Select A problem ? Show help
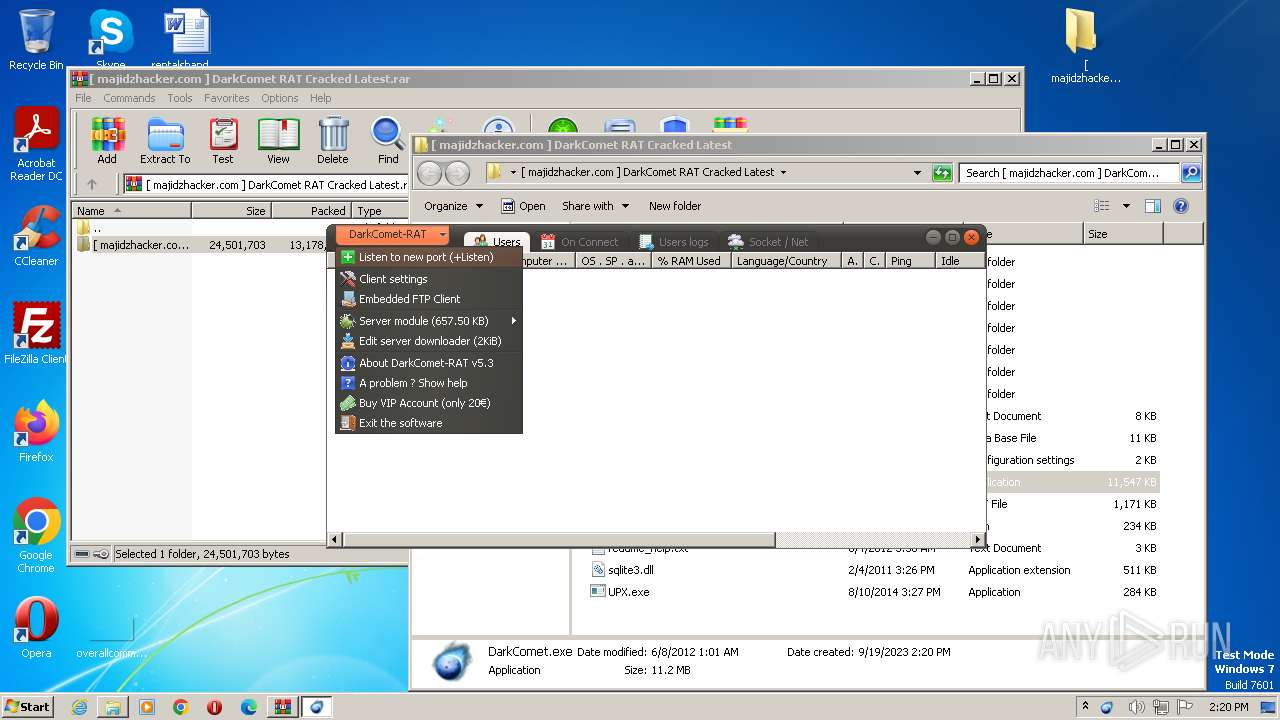Viewport: 1280px width, 720px height. (429, 383)
